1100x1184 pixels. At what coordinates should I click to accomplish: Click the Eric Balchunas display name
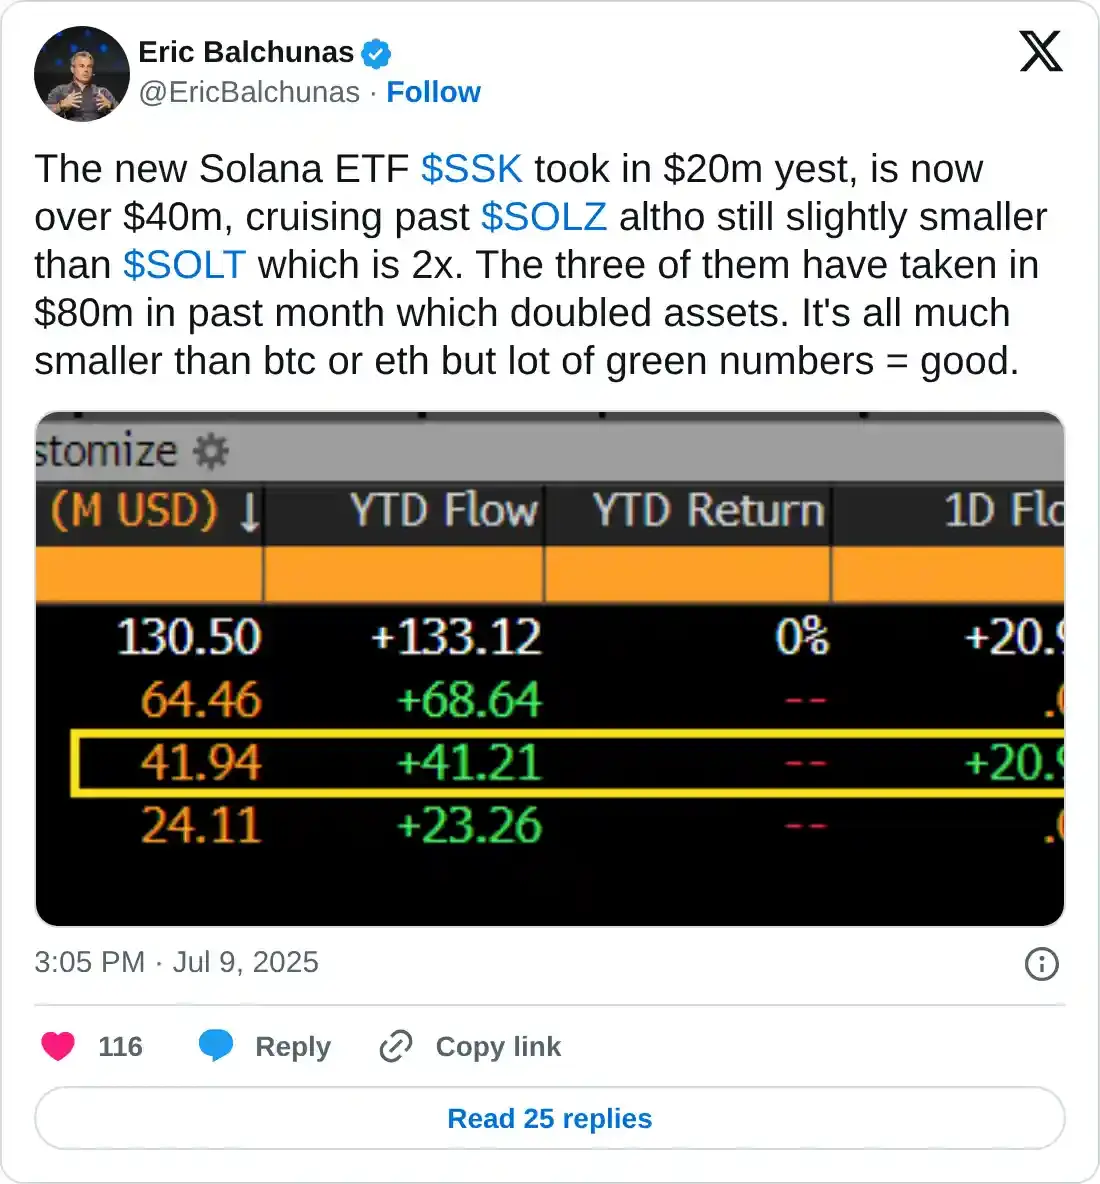click(246, 52)
